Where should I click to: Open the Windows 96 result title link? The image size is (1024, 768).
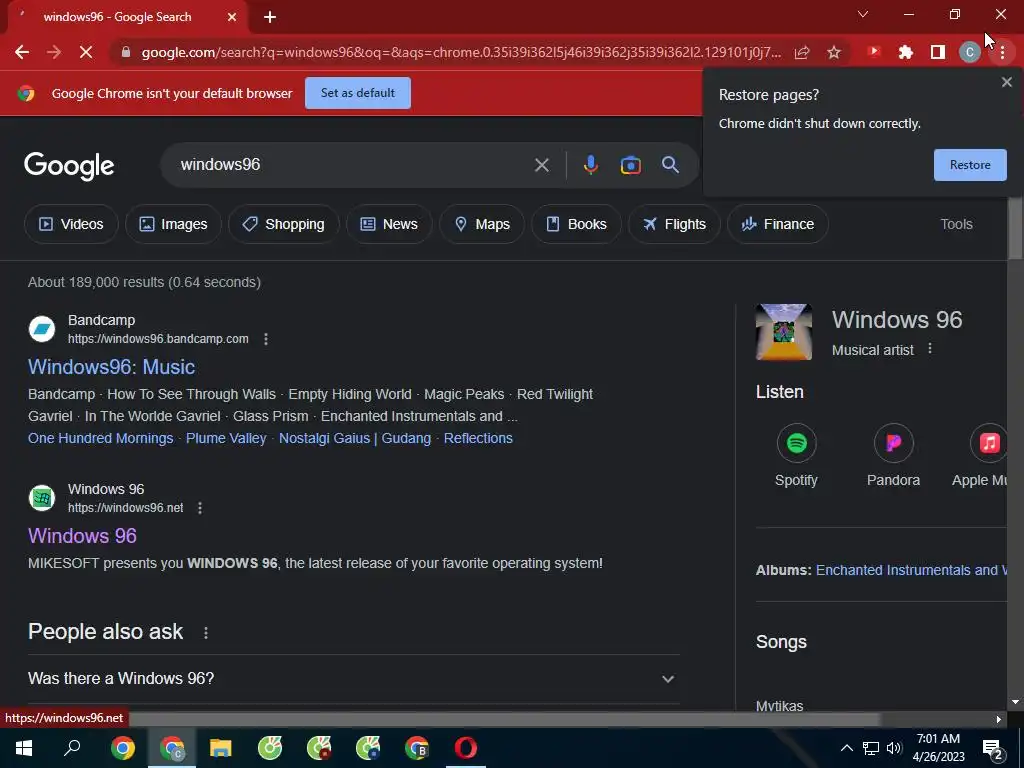[x=82, y=536]
